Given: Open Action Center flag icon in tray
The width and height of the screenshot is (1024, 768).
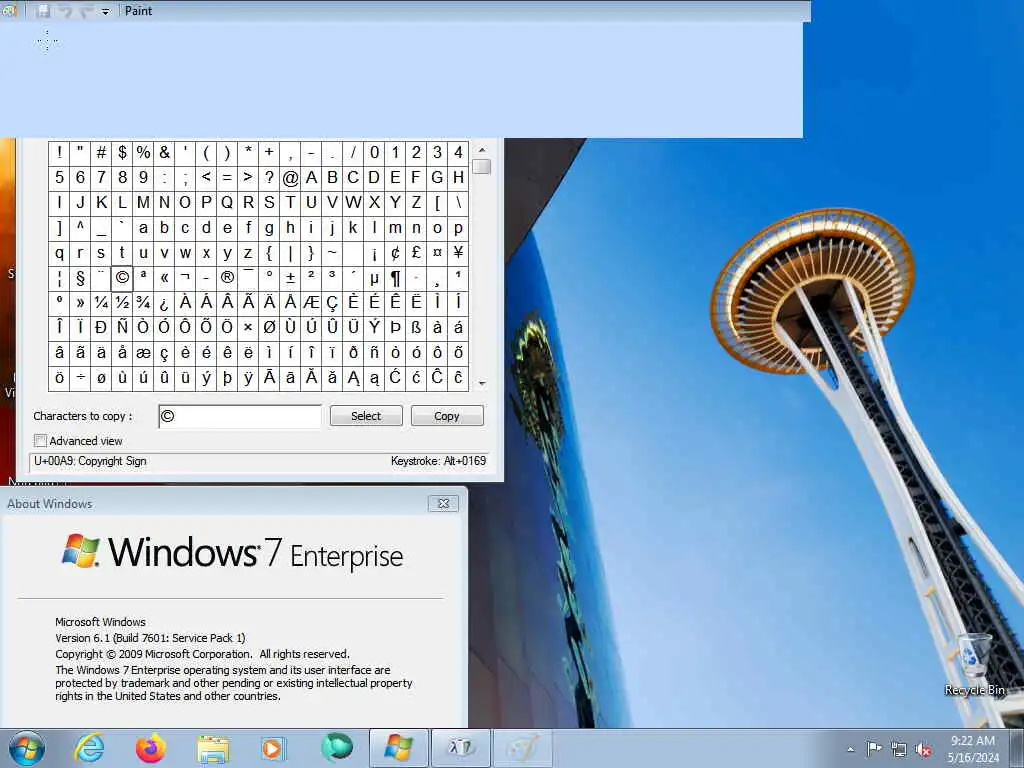Looking at the screenshot, I should 874,749.
